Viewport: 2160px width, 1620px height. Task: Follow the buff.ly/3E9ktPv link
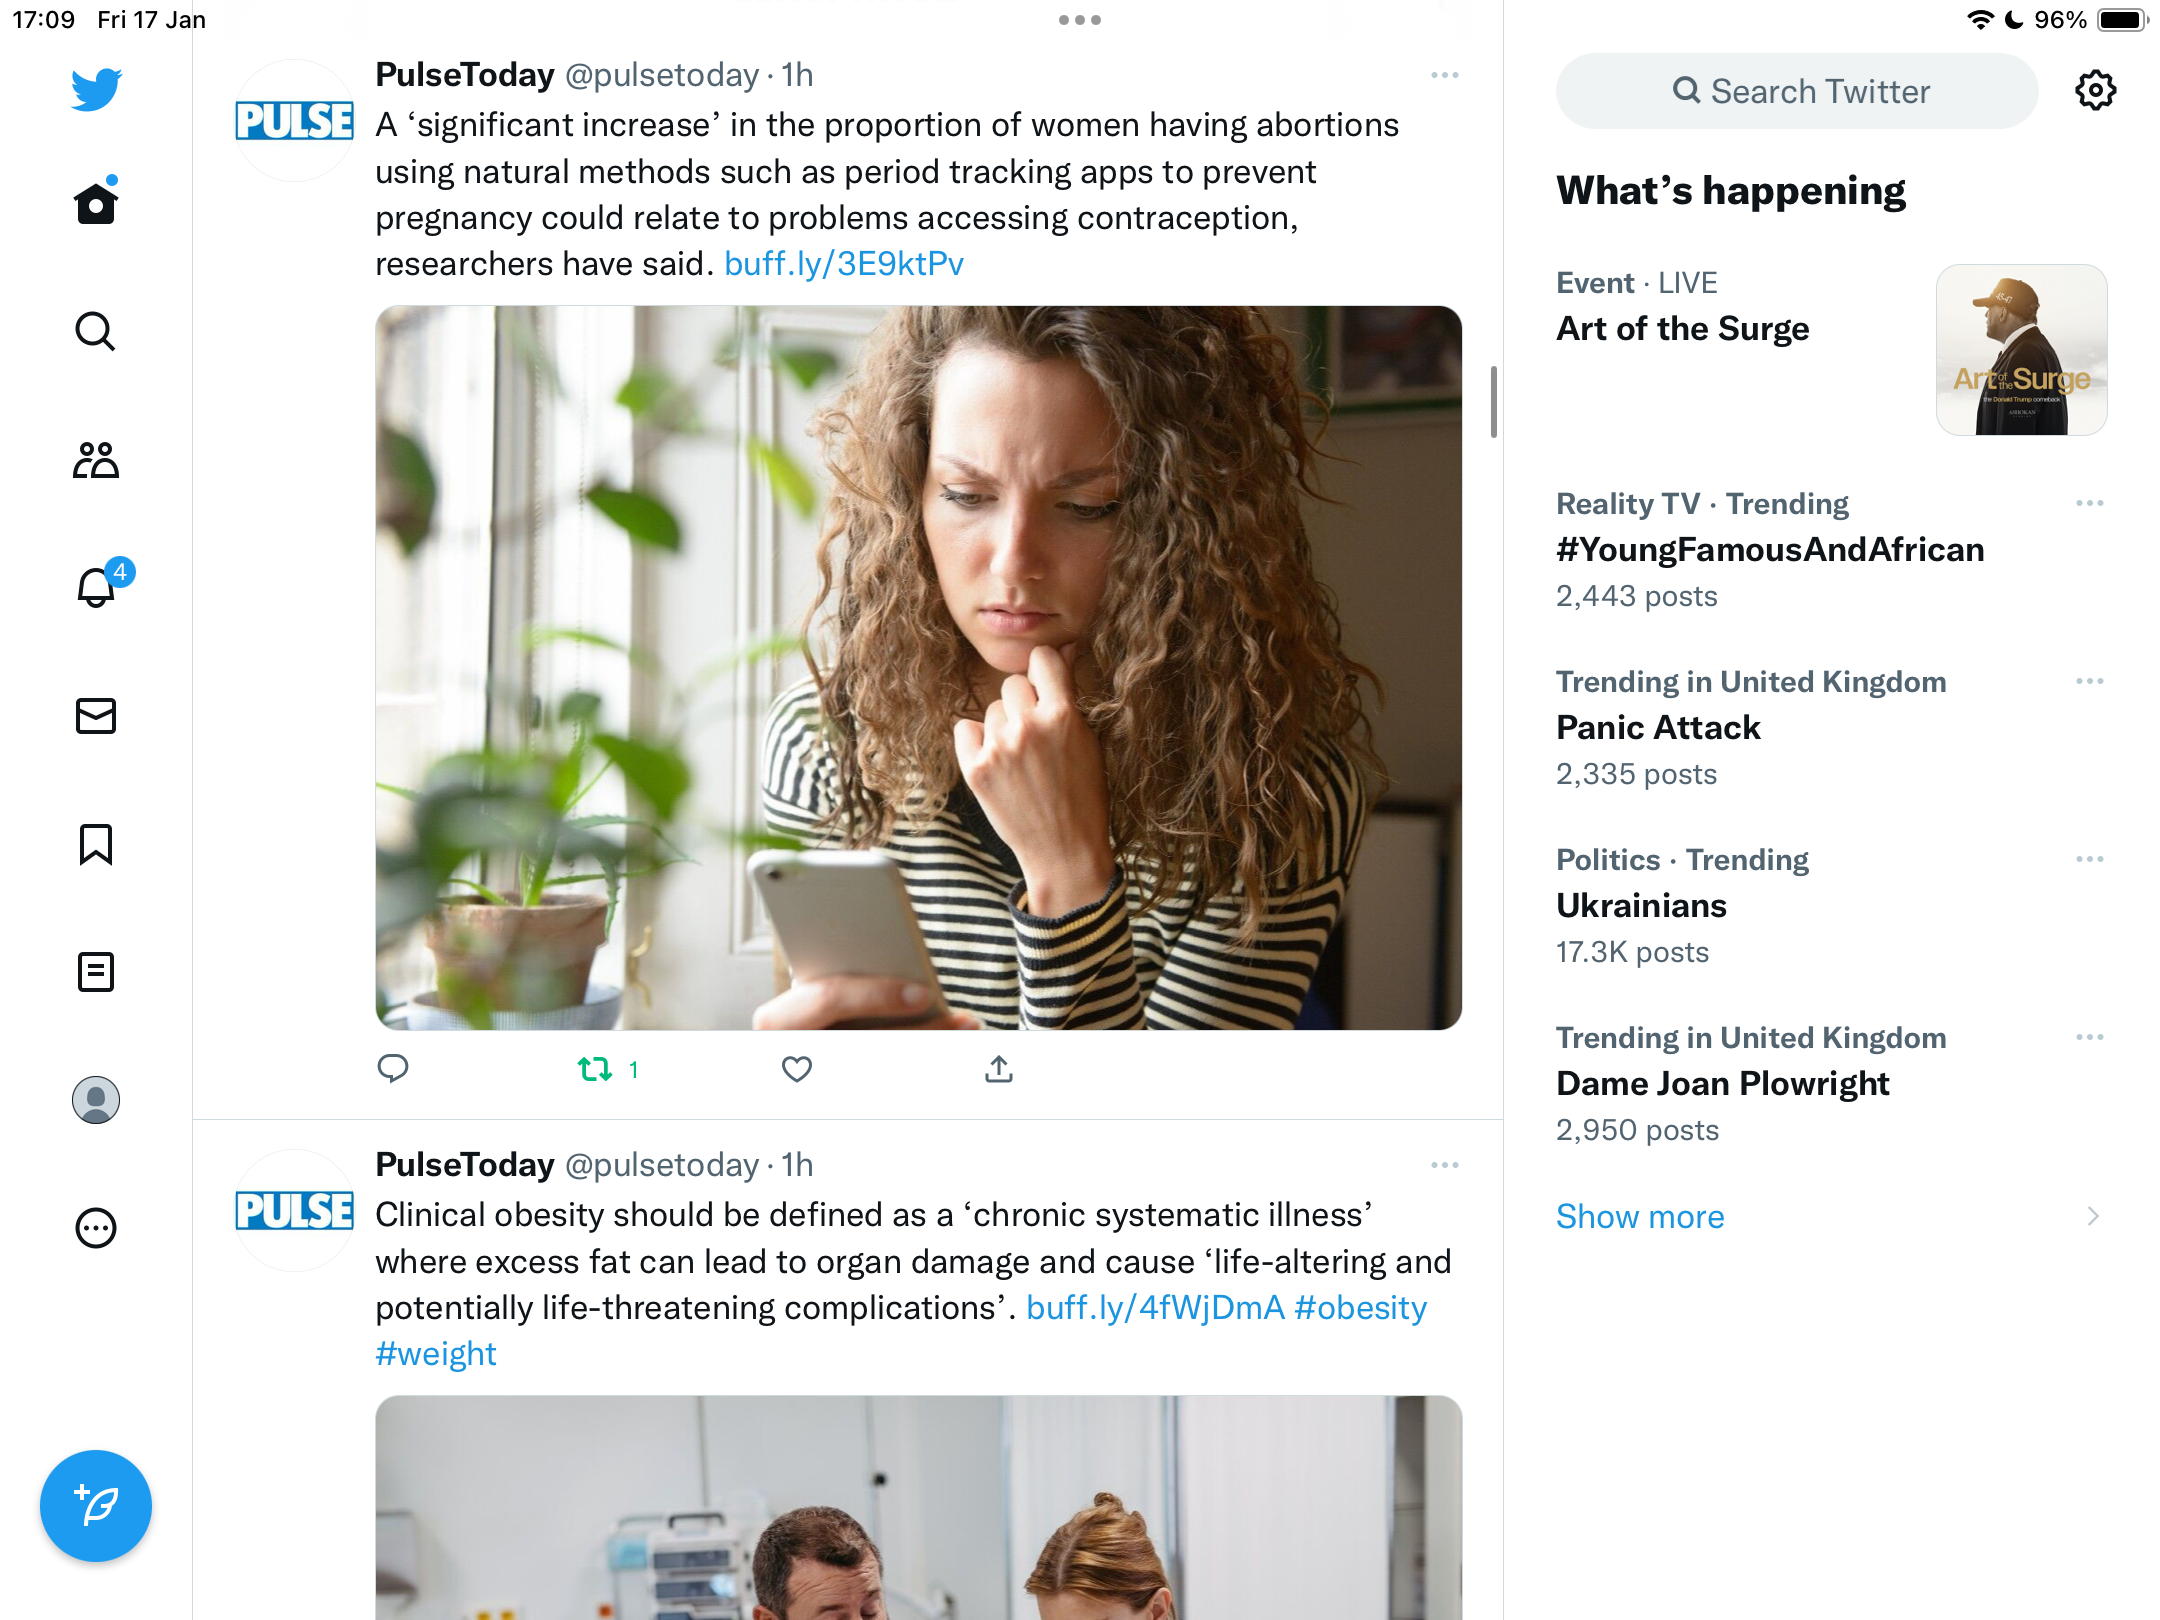click(844, 264)
